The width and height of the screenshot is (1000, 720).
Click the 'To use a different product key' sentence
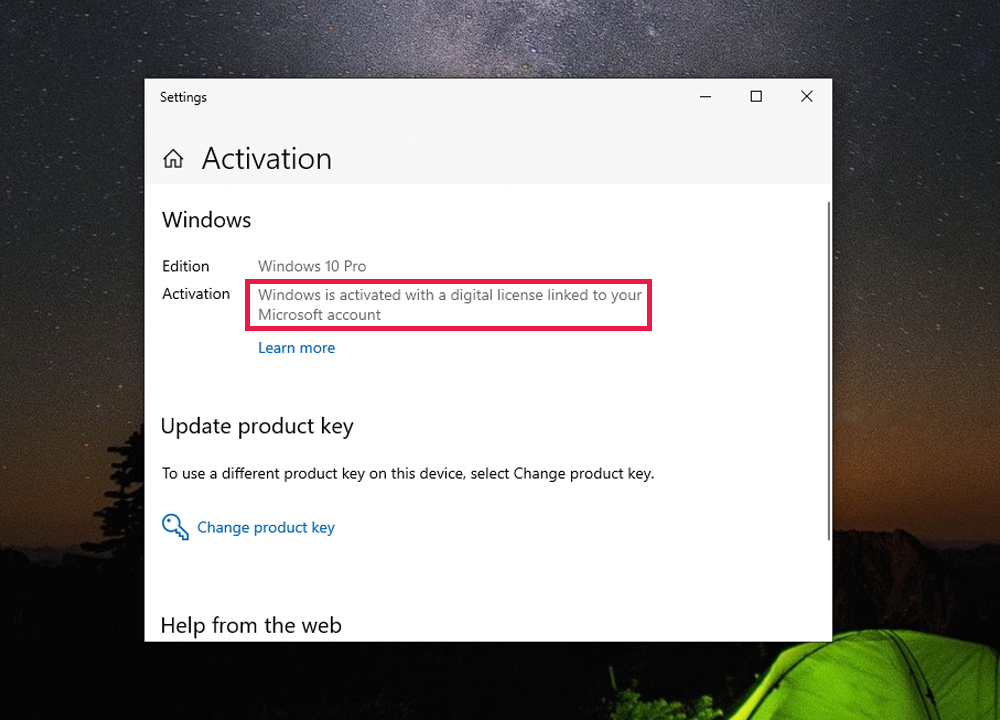click(408, 473)
